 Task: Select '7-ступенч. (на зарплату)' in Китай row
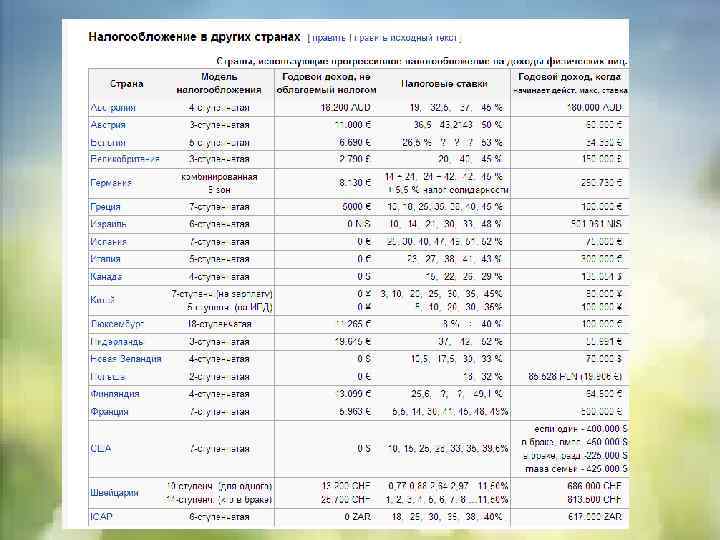pyautogui.click(x=221, y=294)
